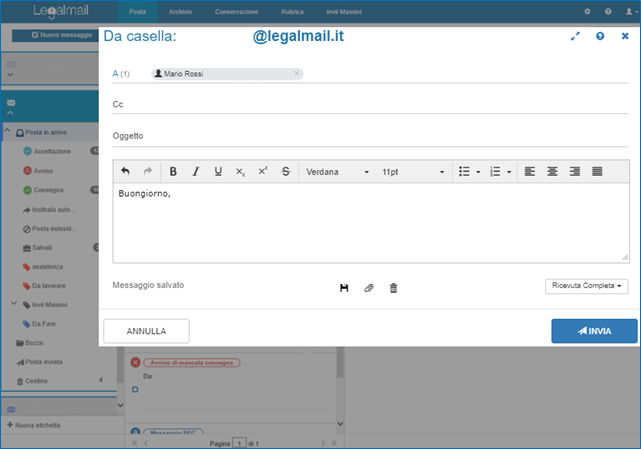Switch to the Rubrica tab
Image resolution: width=641 pixels, height=449 pixels.
(x=294, y=12)
